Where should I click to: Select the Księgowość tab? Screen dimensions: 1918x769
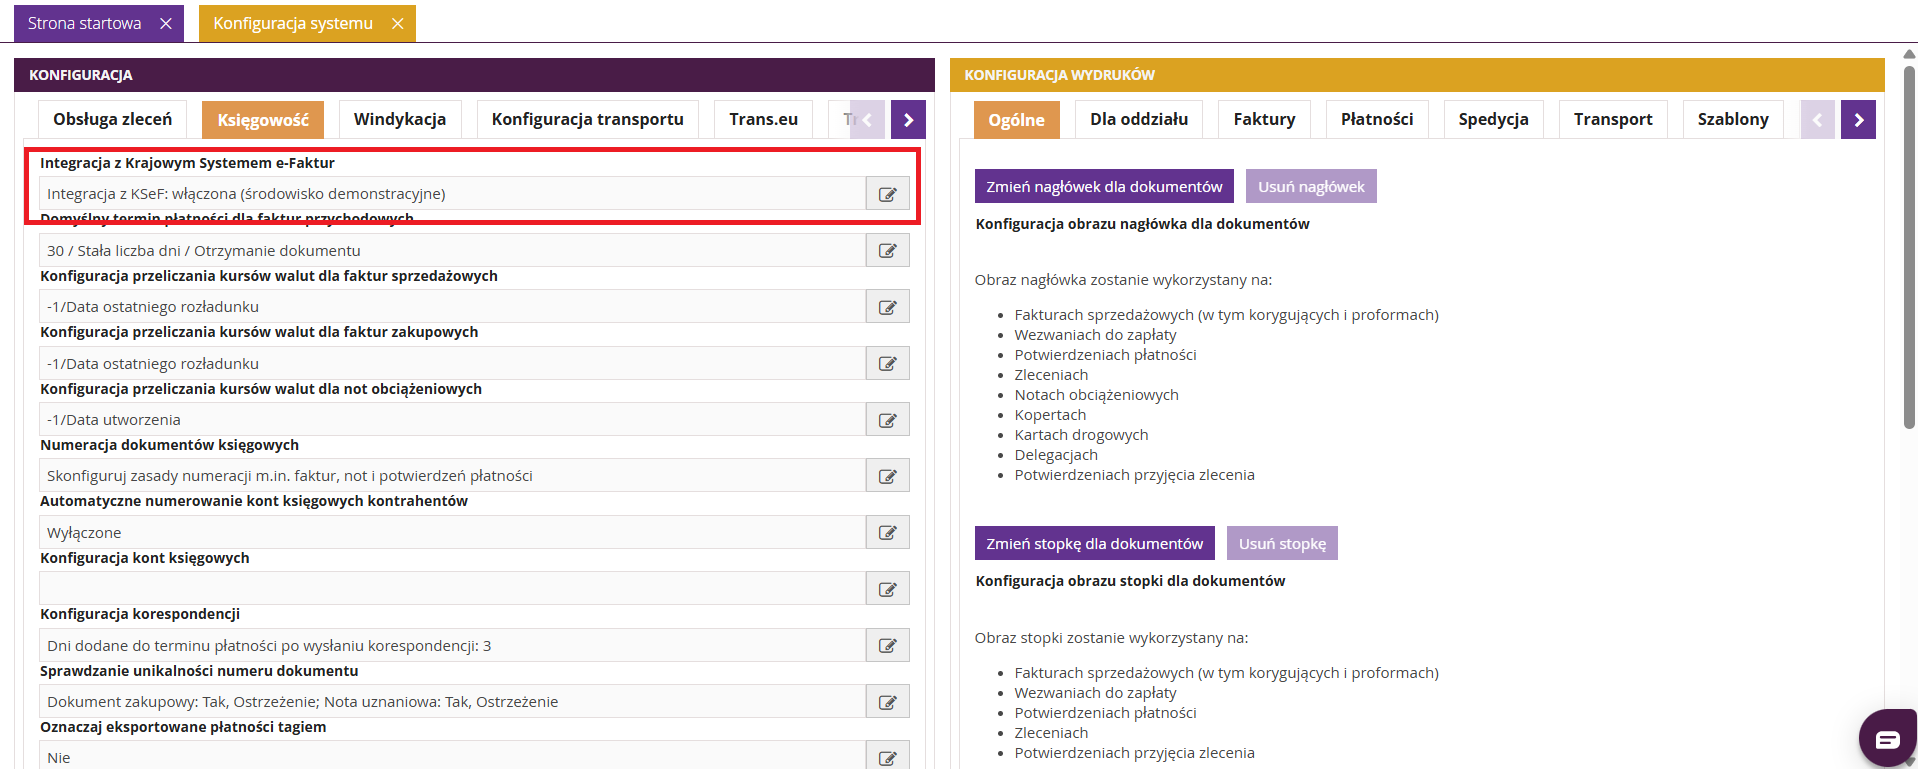[x=263, y=120]
